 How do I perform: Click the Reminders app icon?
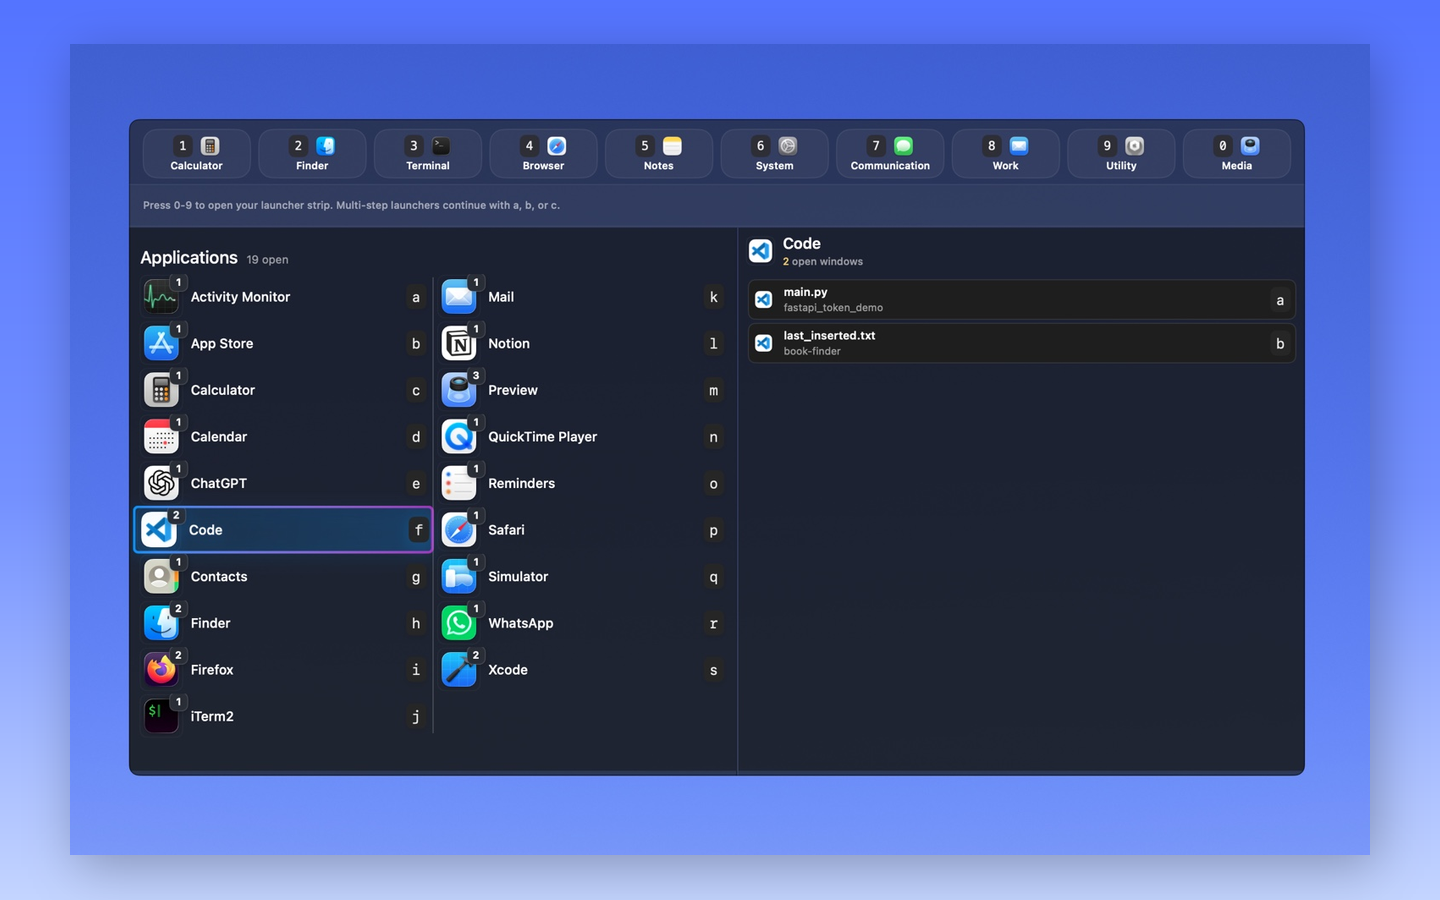(x=459, y=483)
